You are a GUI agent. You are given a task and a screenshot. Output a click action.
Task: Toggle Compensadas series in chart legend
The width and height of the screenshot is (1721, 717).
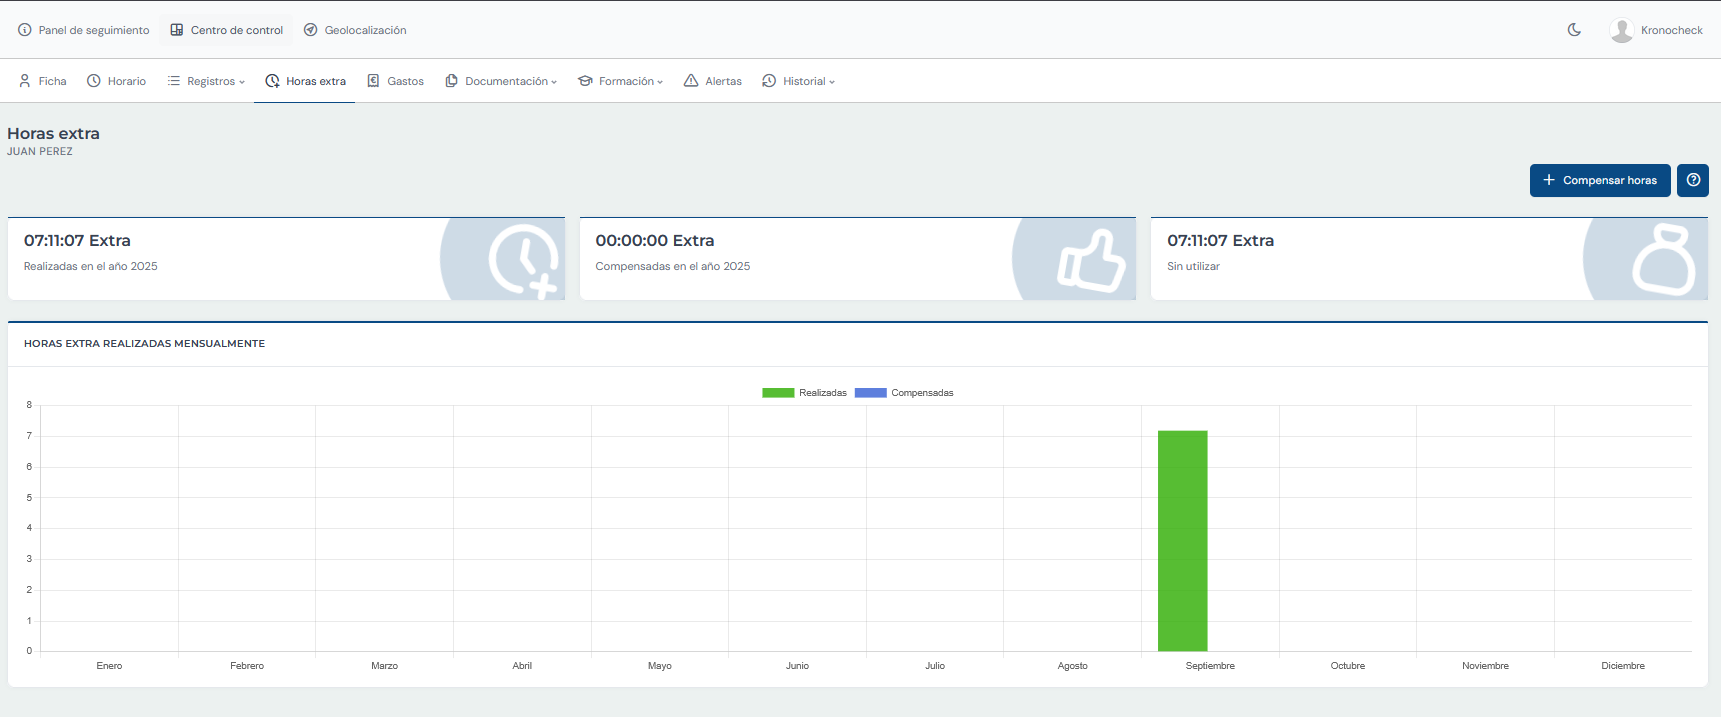pyautogui.click(x=904, y=393)
